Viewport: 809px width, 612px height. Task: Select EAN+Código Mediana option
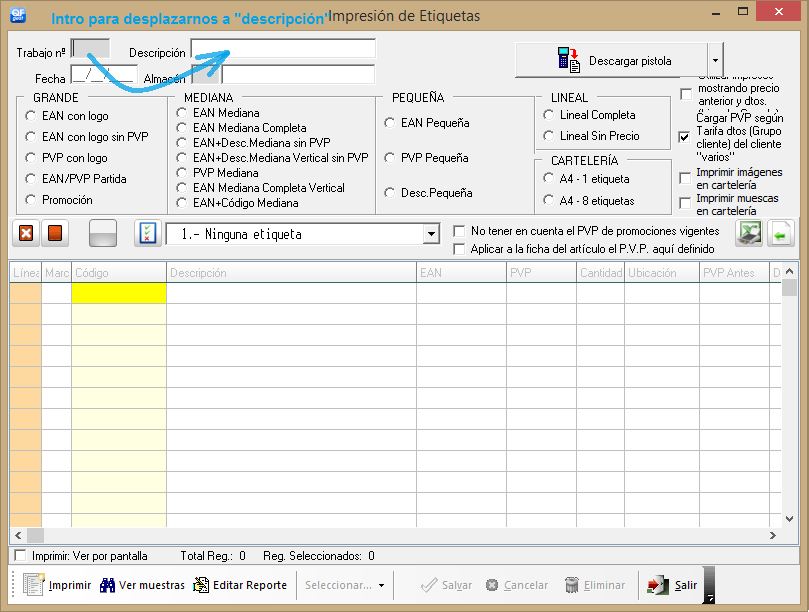[181, 203]
